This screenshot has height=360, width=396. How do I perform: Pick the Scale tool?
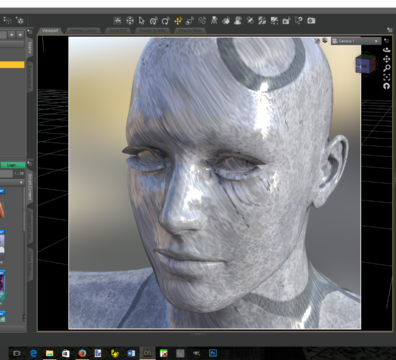point(190,21)
